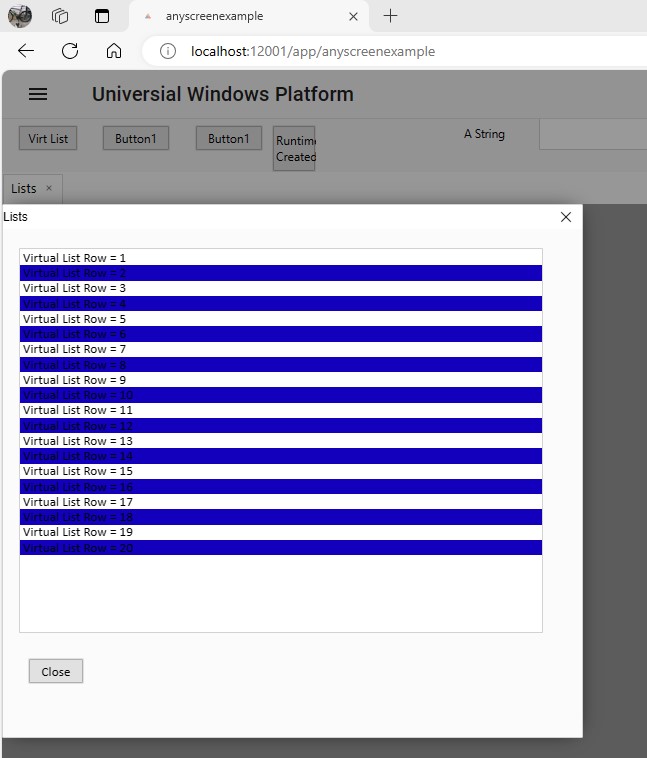Viewport: 647px width, 758px height.
Task: Open the browser workspaces icon
Action: [x=60, y=16]
